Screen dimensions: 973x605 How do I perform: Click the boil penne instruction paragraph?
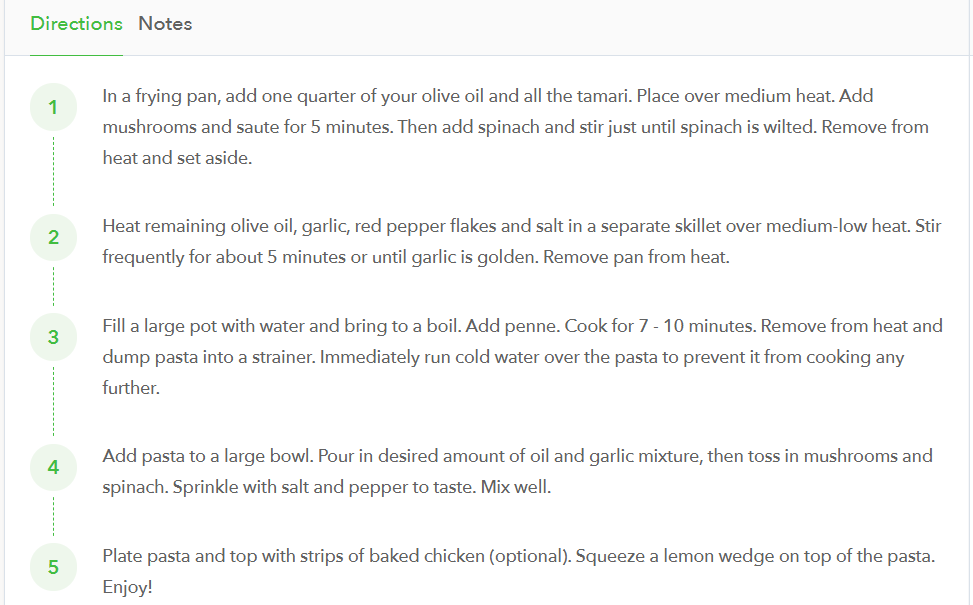521,356
